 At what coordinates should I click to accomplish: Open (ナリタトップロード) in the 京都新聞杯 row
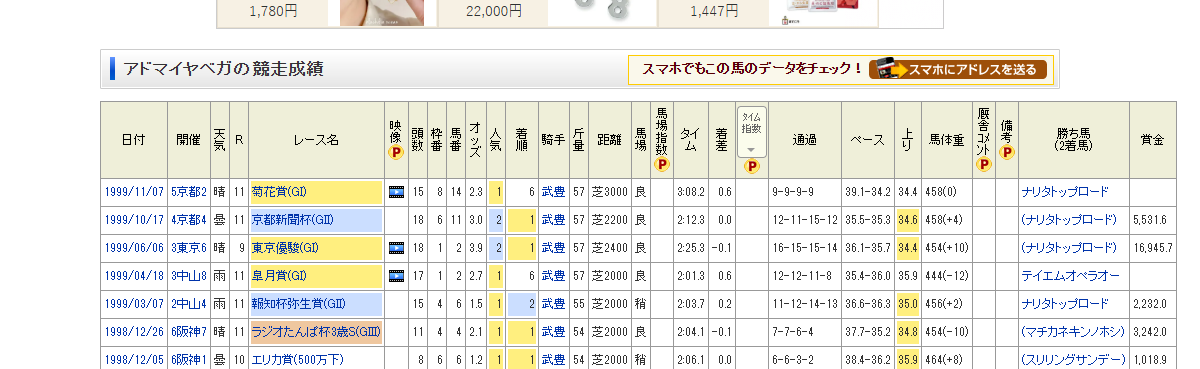pyautogui.click(x=1068, y=219)
